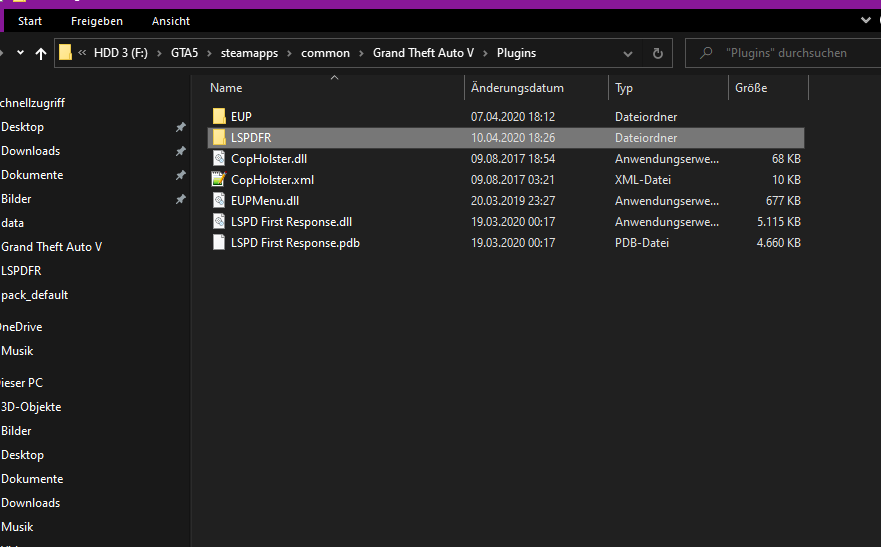Click the up-directory arrow button
This screenshot has width=881, height=547.
point(41,53)
